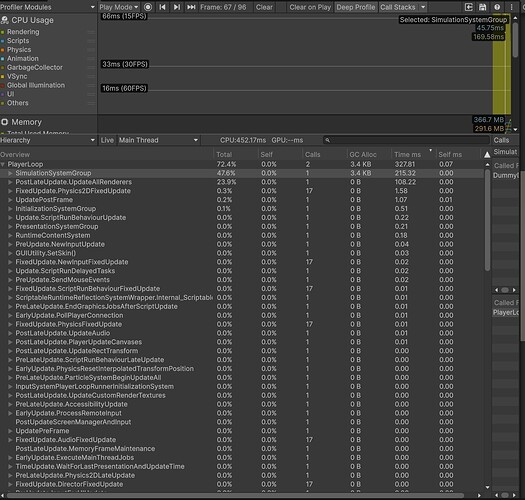The width and height of the screenshot is (525, 500).
Task: Click the save profiler data icon
Action: (482, 7)
